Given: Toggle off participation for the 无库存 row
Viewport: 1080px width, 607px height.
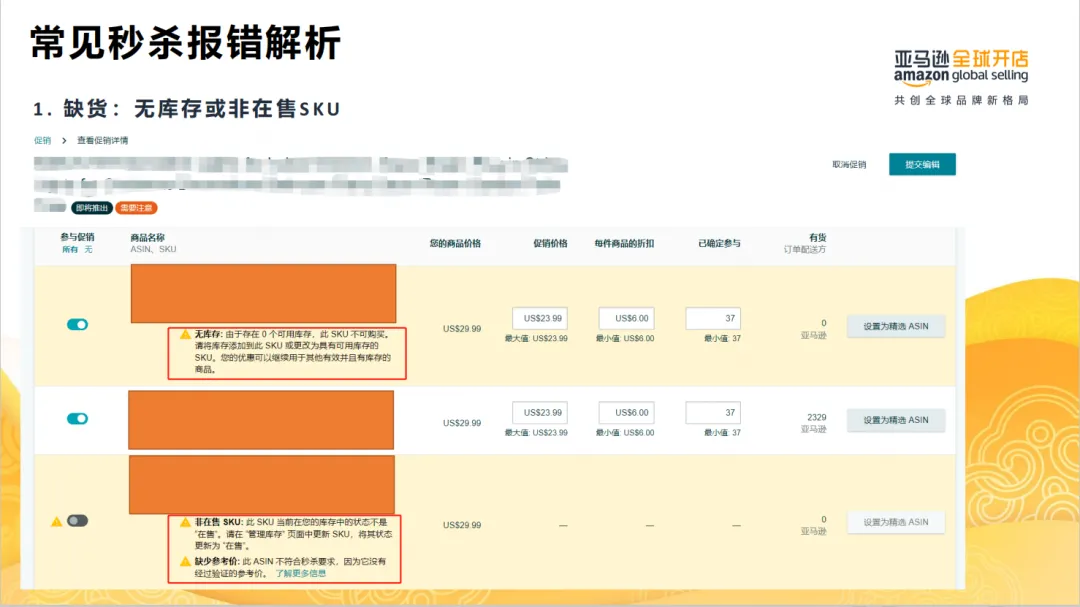Looking at the screenshot, I should [77, 325].
